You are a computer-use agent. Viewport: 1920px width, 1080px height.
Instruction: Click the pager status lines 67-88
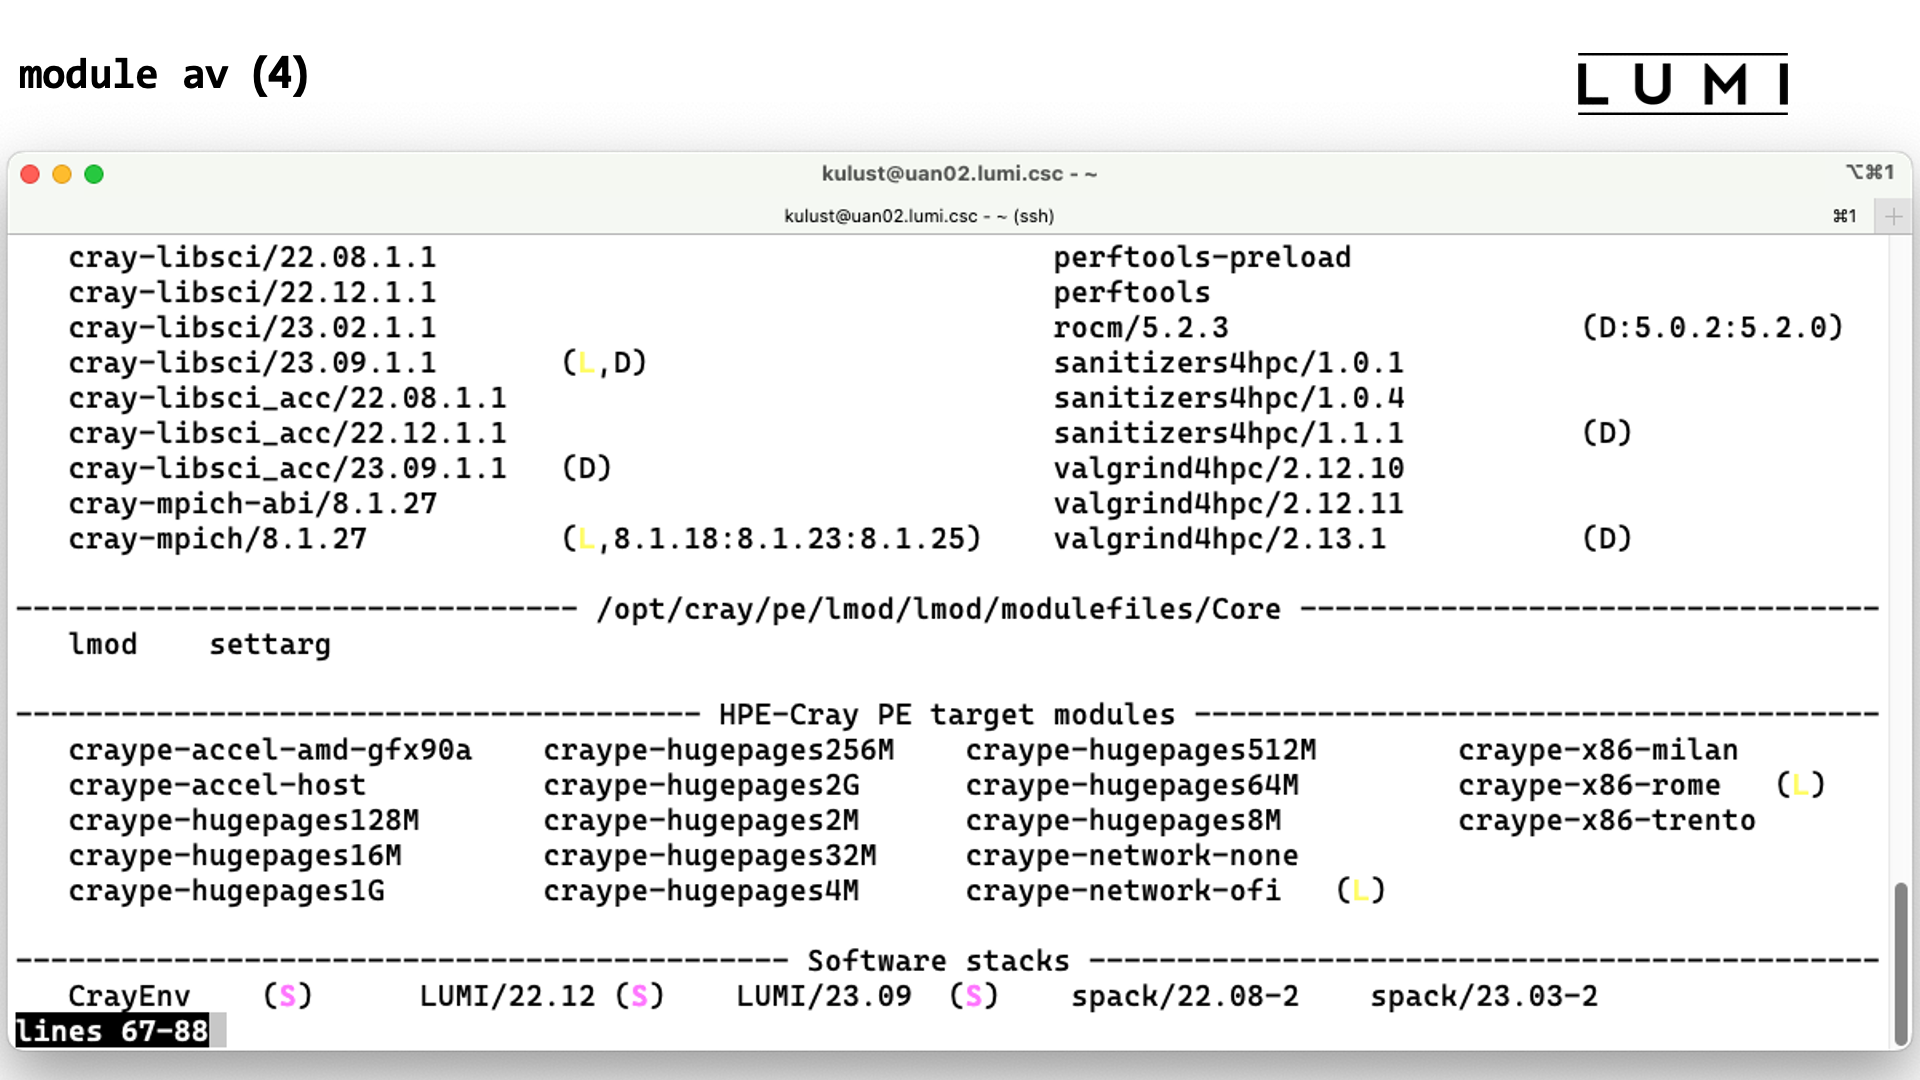(x=112, y=1031)
